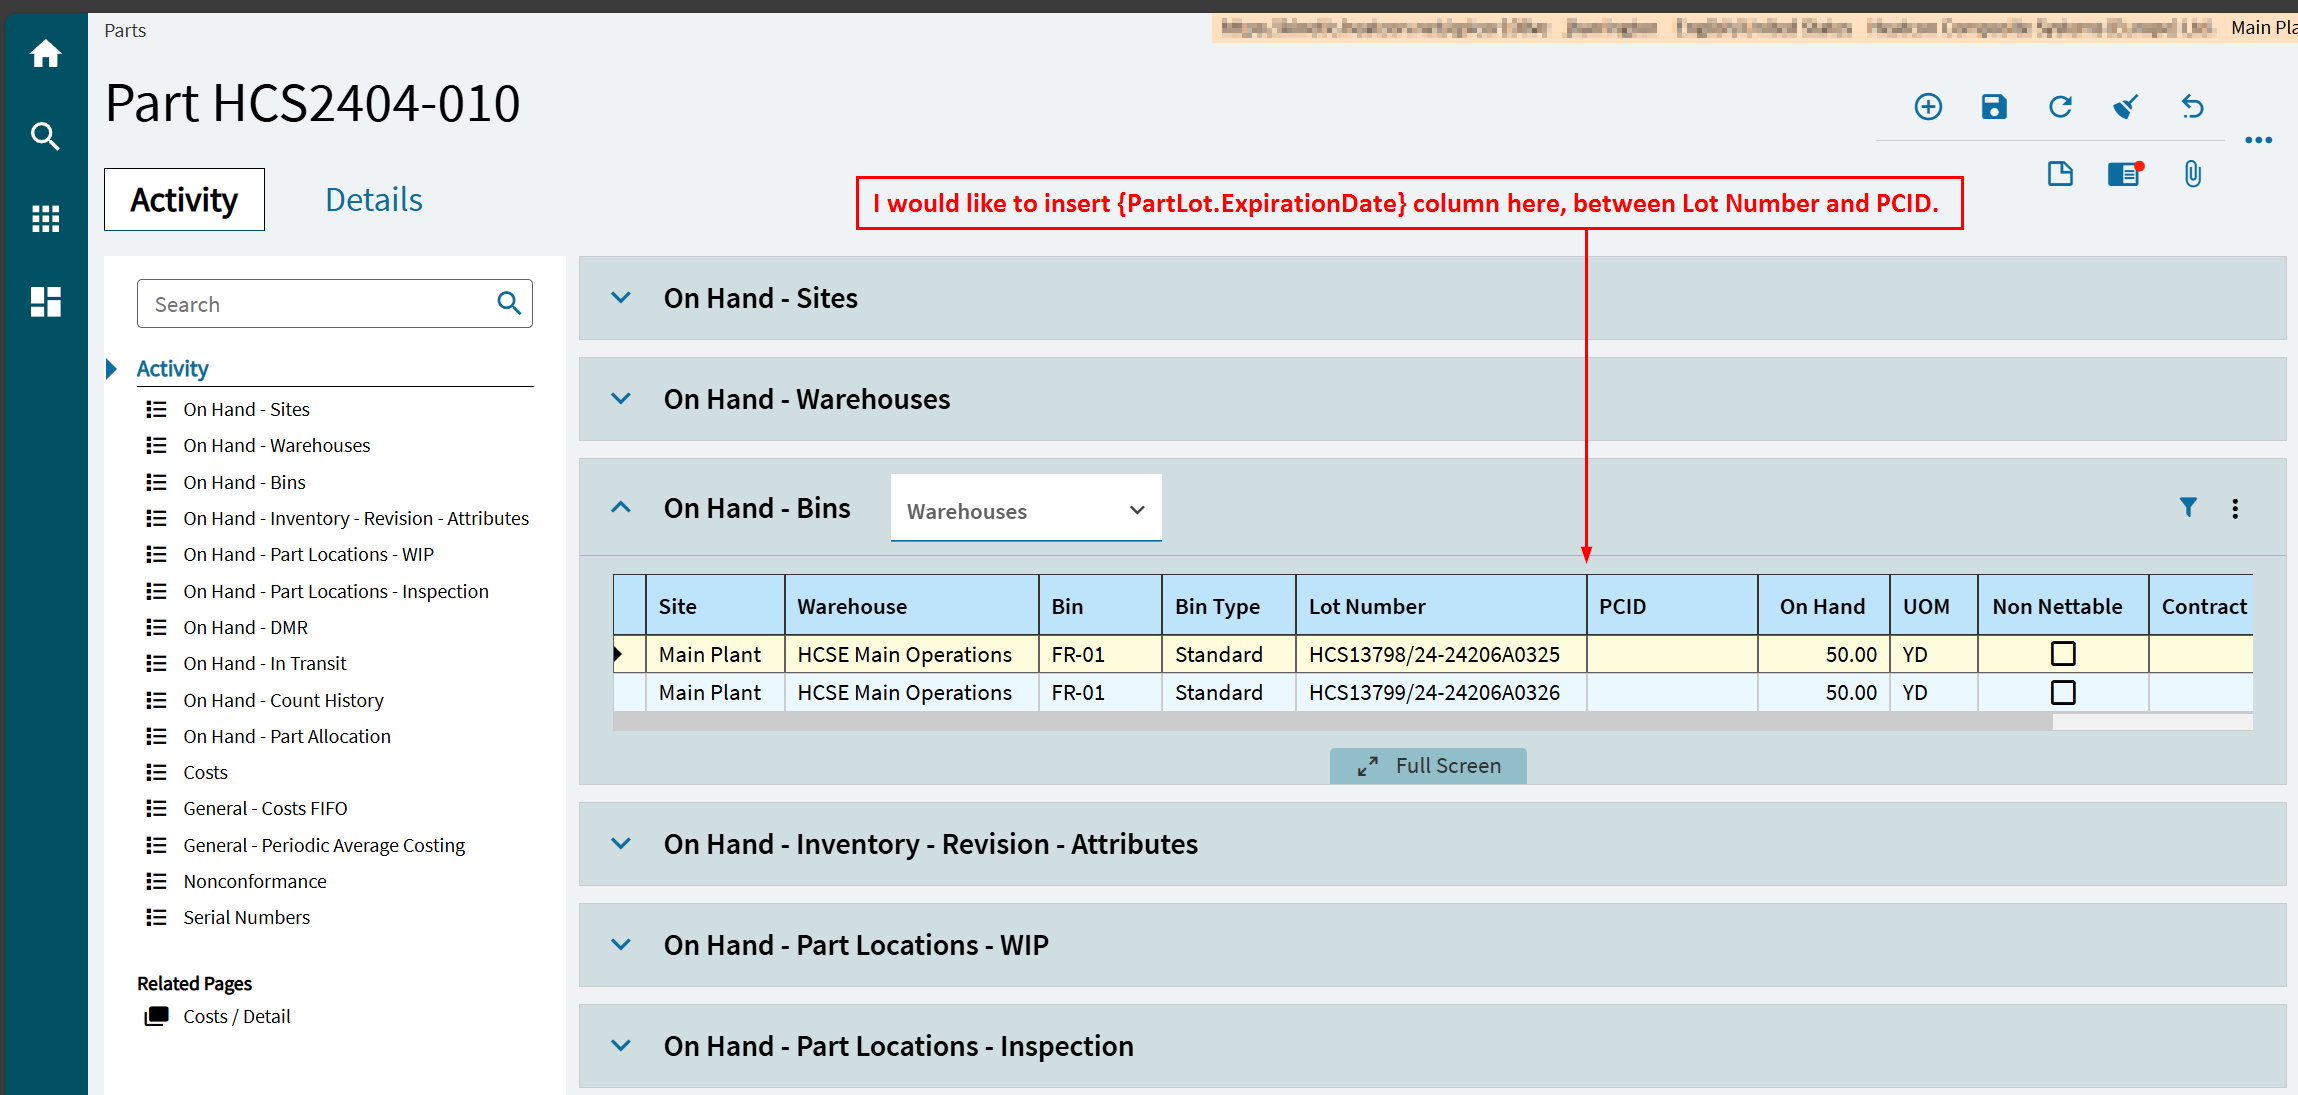Open attachments via the paperclip icon
Image resolution: width=2298 pixels, height=1095 pixels.
pos(2192,174)
